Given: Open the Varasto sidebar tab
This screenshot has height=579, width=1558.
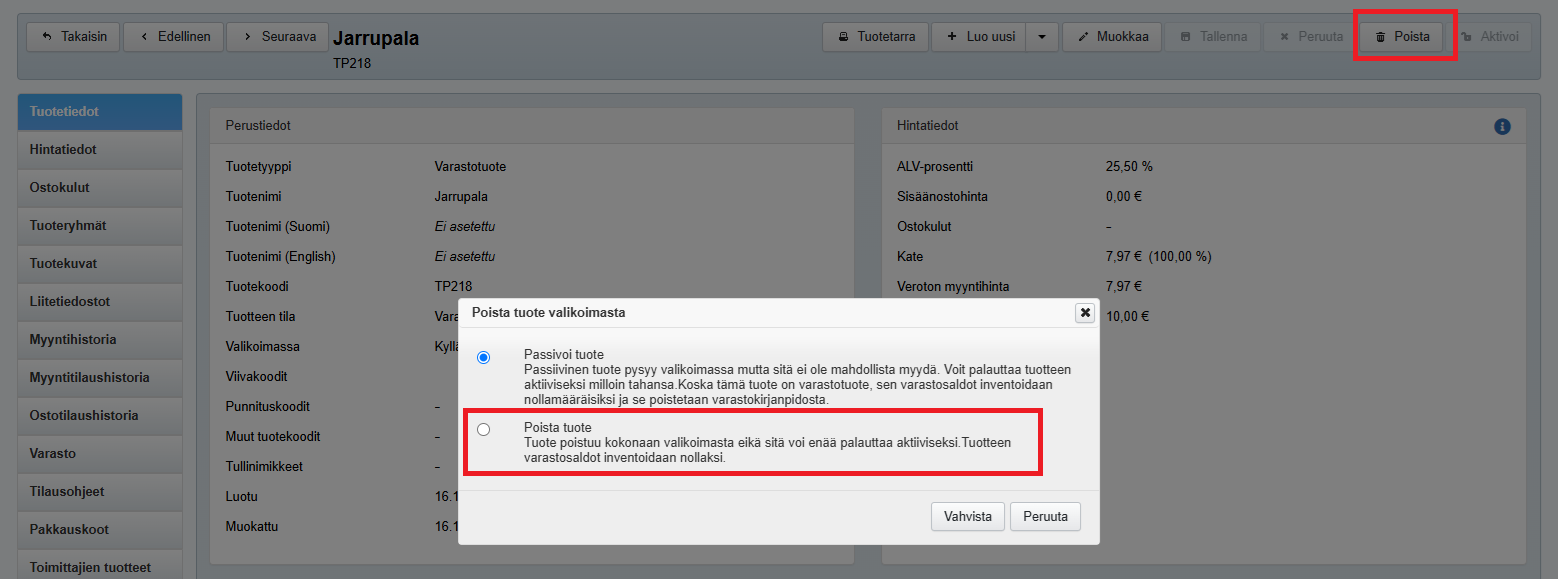Looking at the screenshot, I should pyautogui.click(x=100, y=454).
